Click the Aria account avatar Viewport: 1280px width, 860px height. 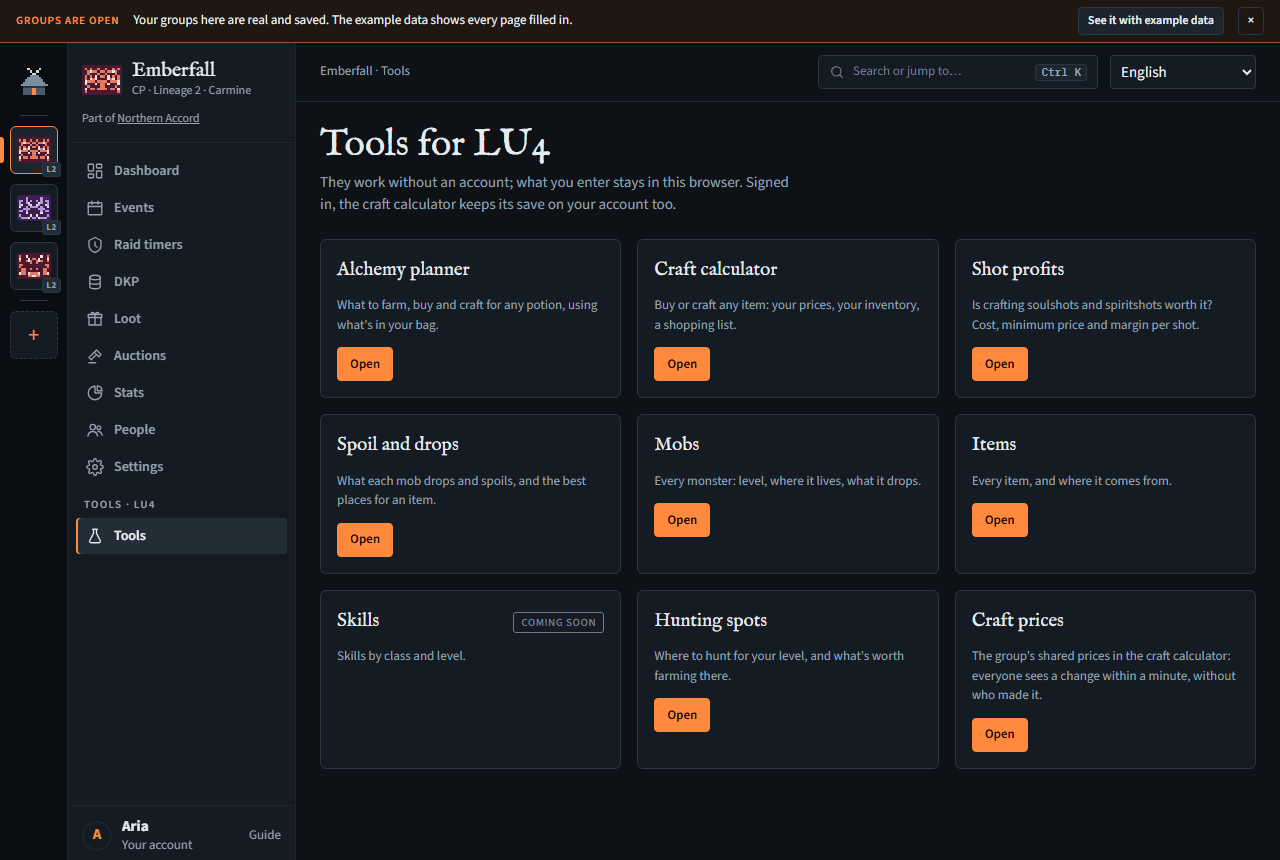point(96,835)
